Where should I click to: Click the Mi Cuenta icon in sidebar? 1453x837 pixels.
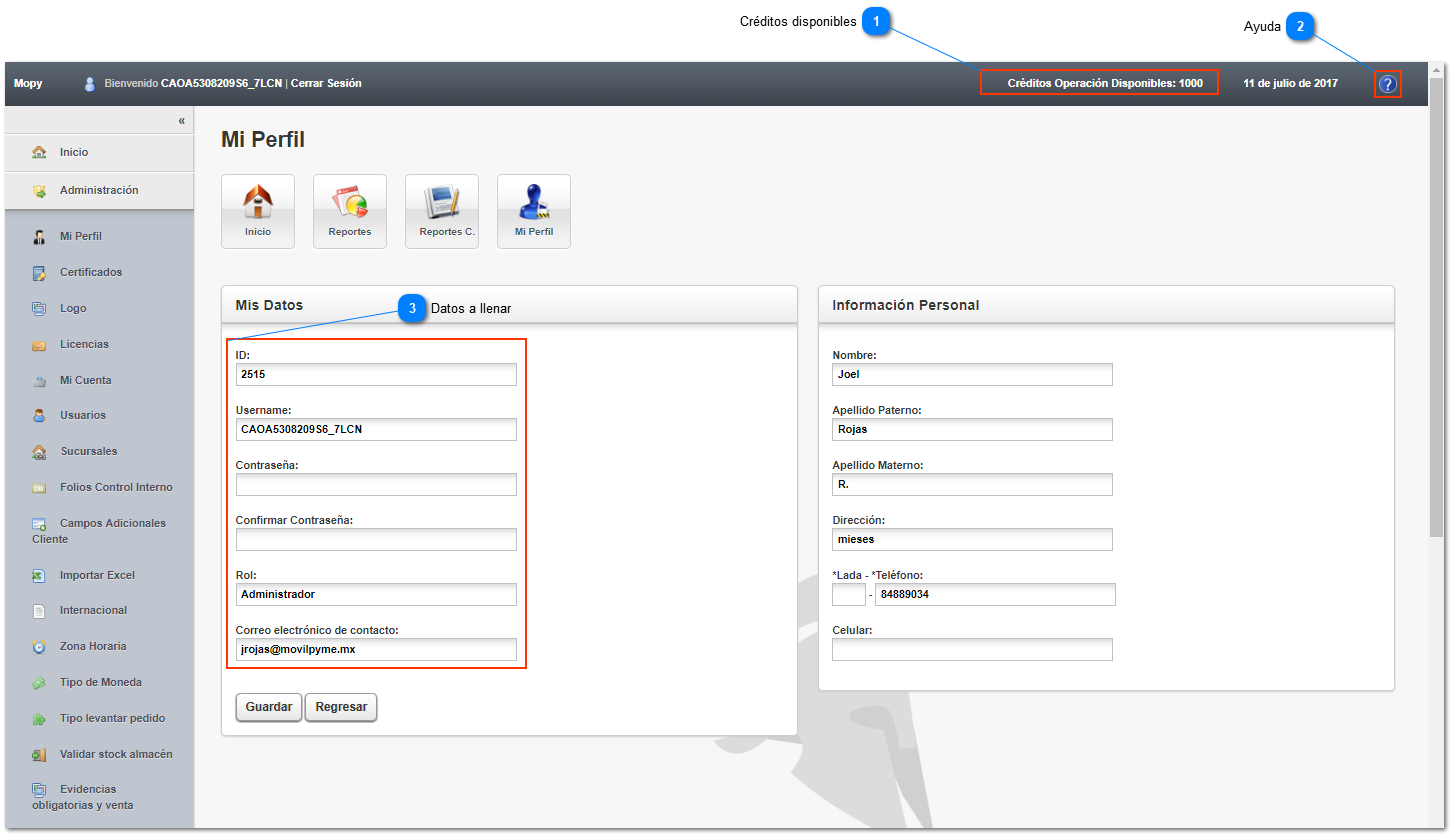coord(39,381)
